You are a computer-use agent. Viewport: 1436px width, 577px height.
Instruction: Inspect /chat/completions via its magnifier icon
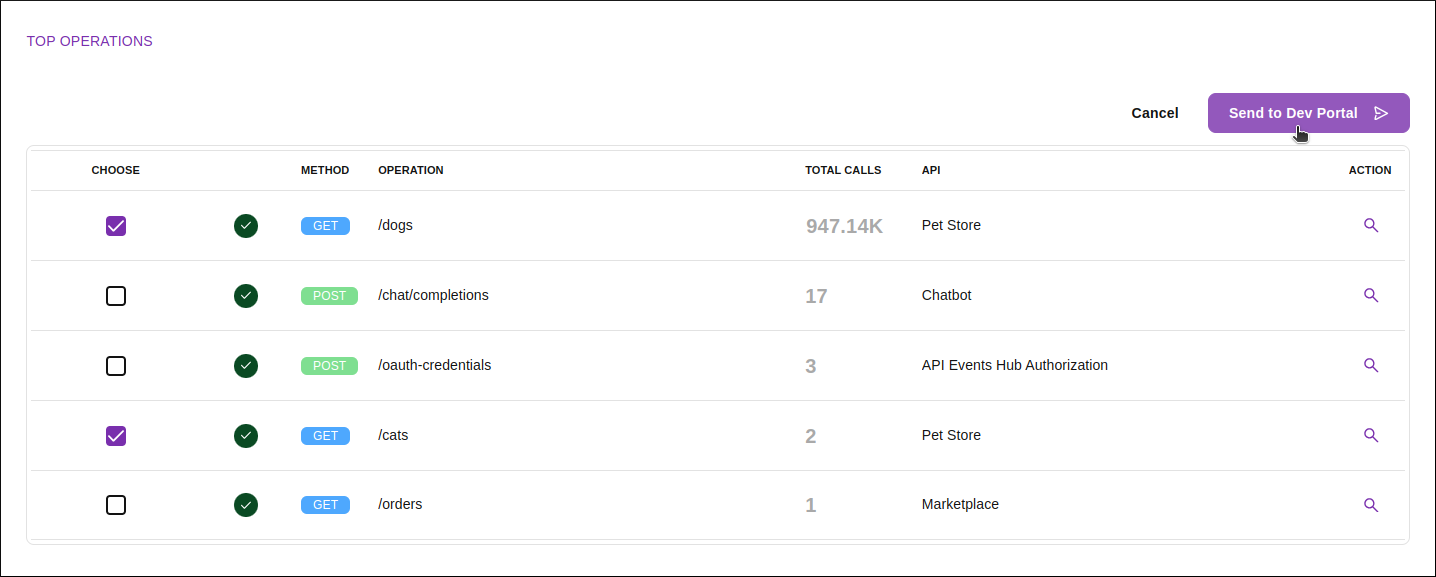(x=1371, y=296)
